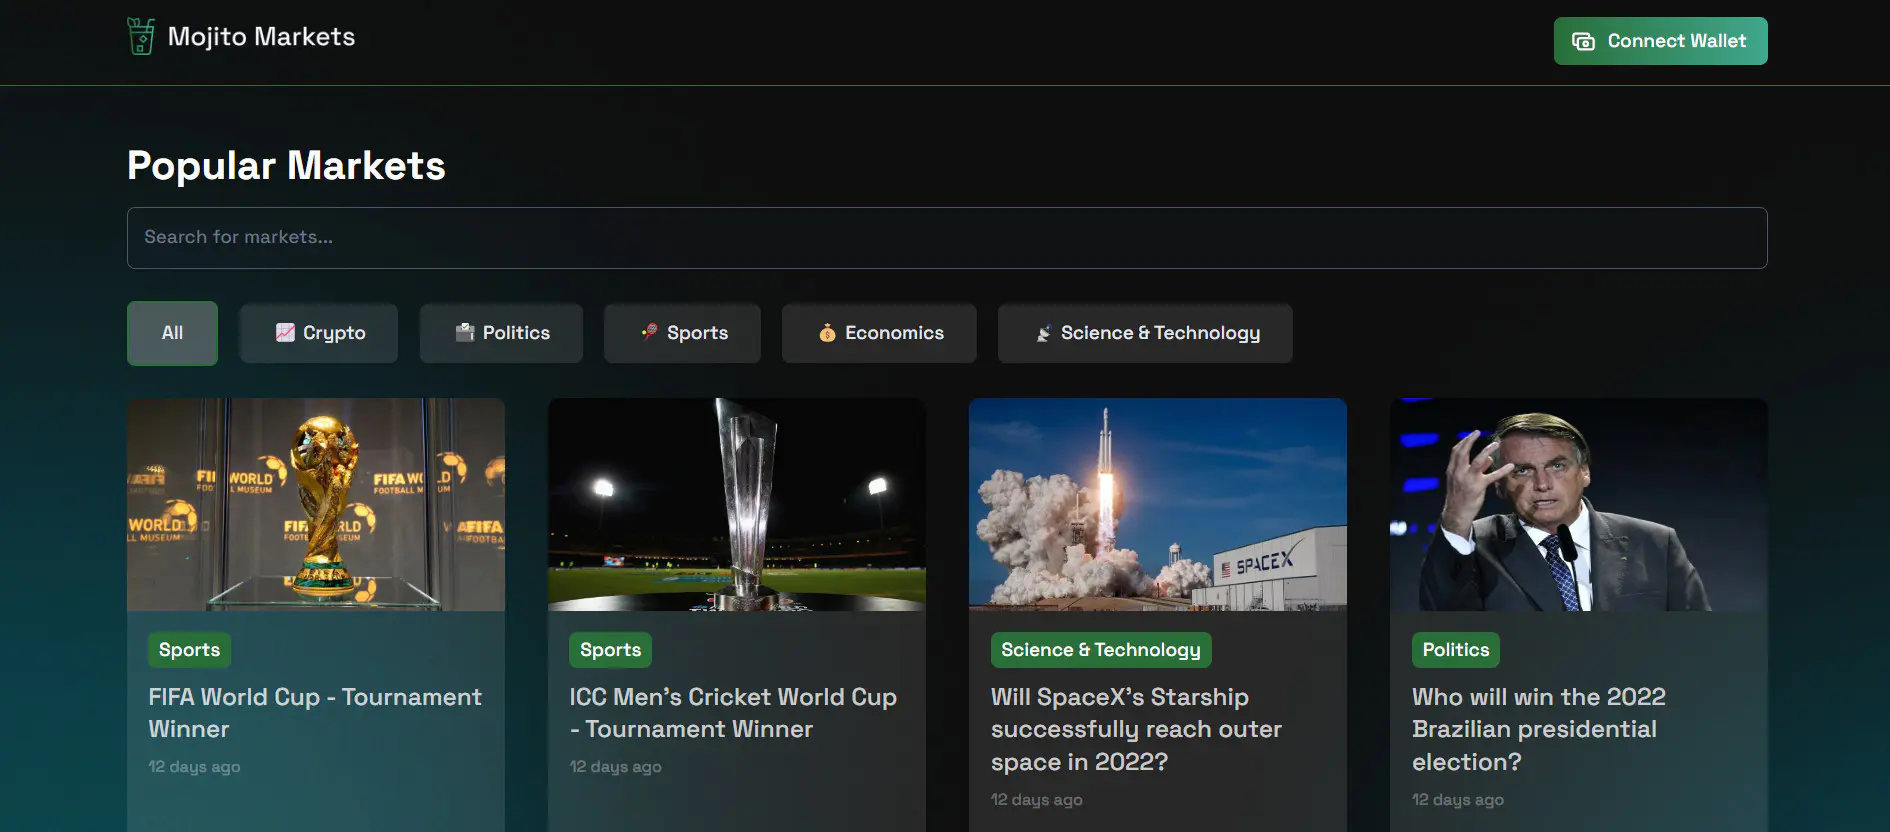The image size is (1890, 832).
Task: Open Will SpaceX's Starship reach outer space market
Action: tap(1136, 729)
